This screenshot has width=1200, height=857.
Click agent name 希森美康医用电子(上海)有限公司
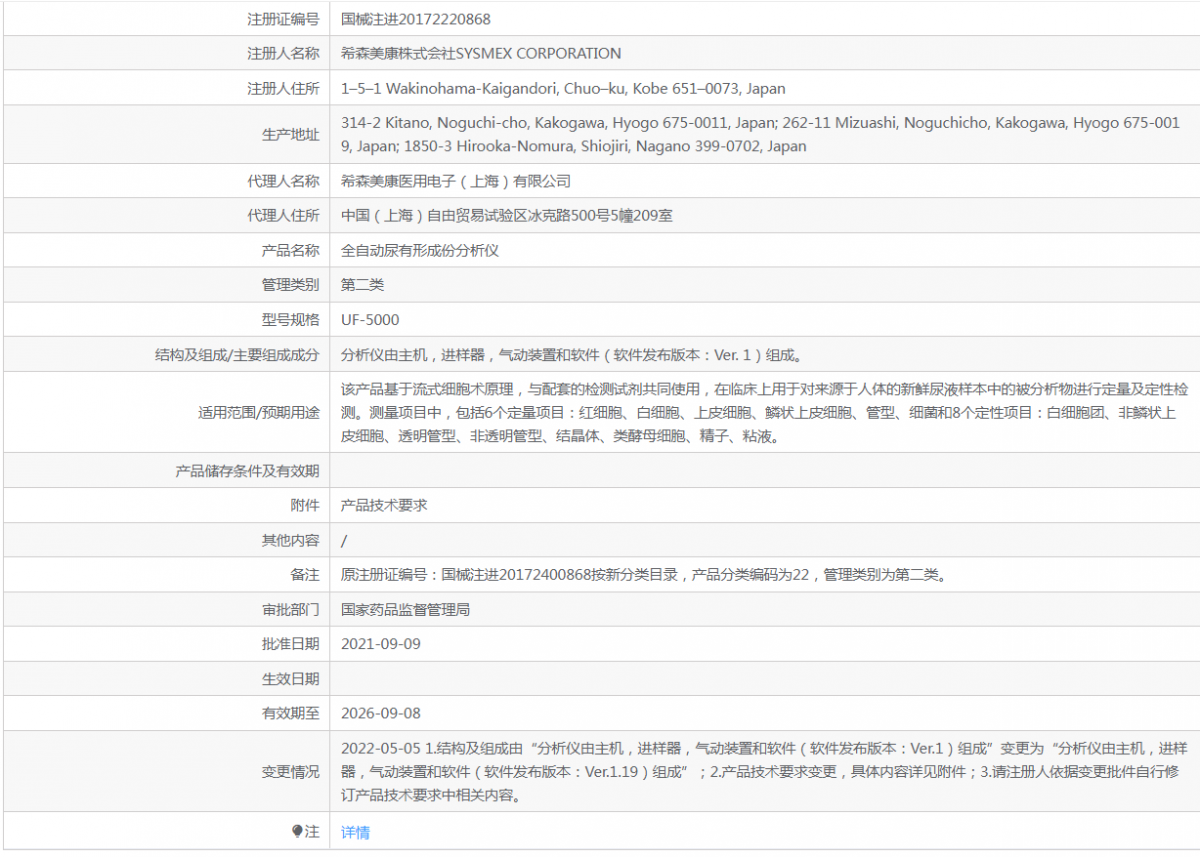[x=456, y=181]
